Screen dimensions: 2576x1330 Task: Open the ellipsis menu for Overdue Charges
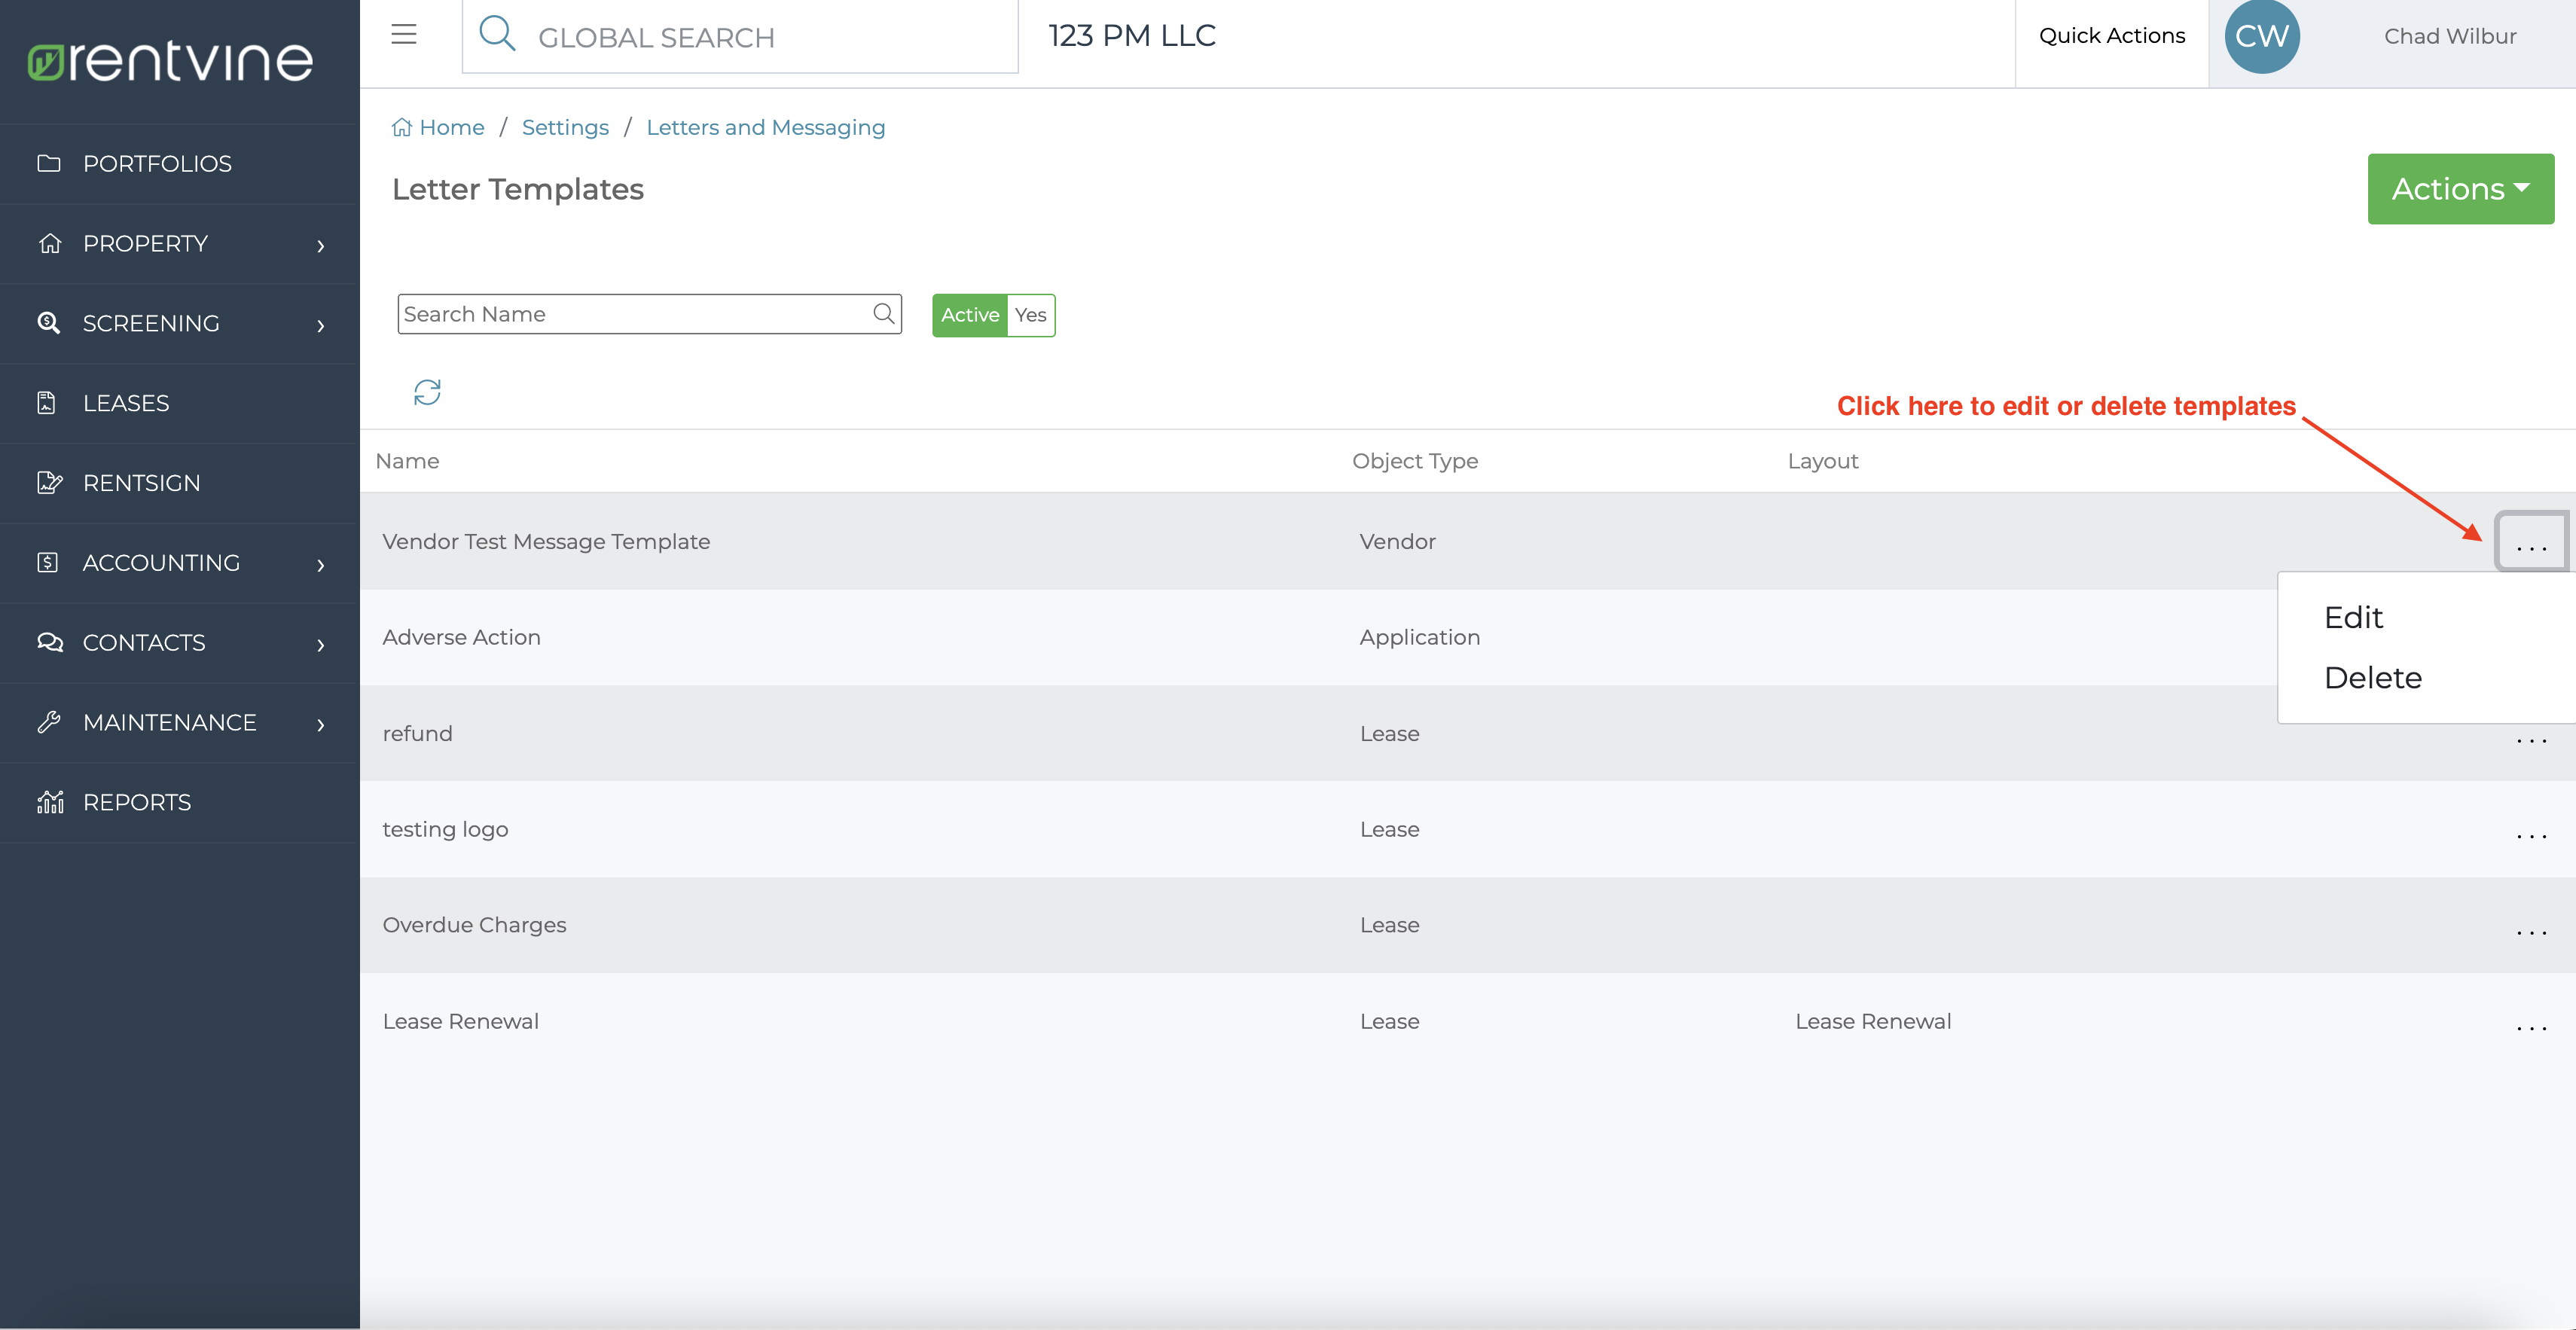click(x=2531, y=932)
